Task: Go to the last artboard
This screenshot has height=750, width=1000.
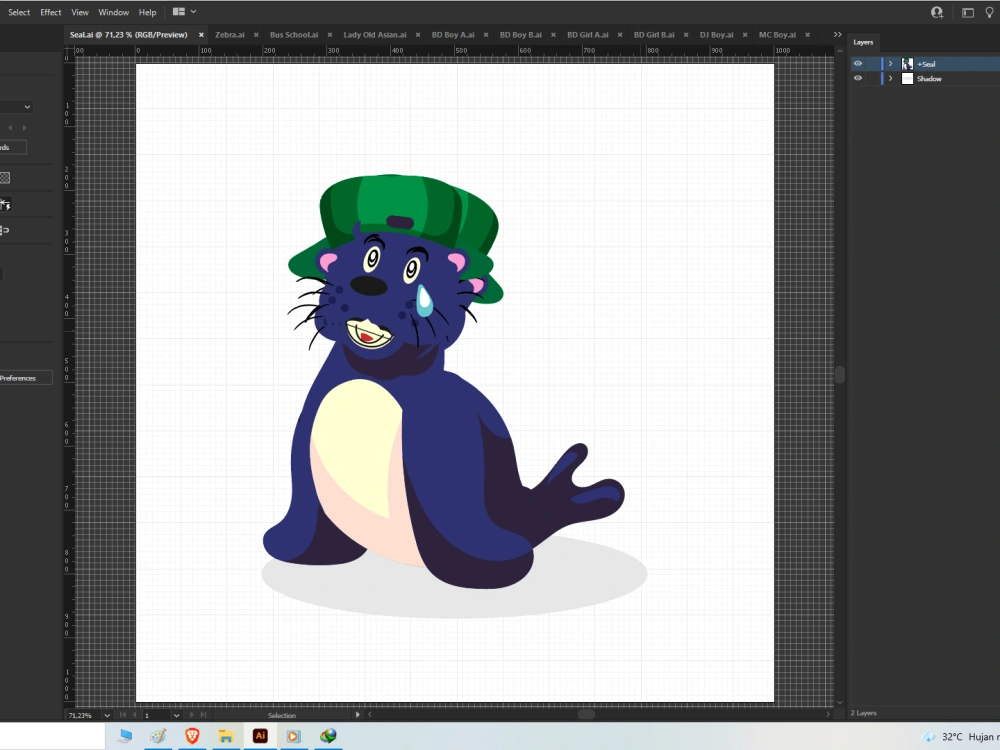Action: pyautogui.click(x=203, y=715)
